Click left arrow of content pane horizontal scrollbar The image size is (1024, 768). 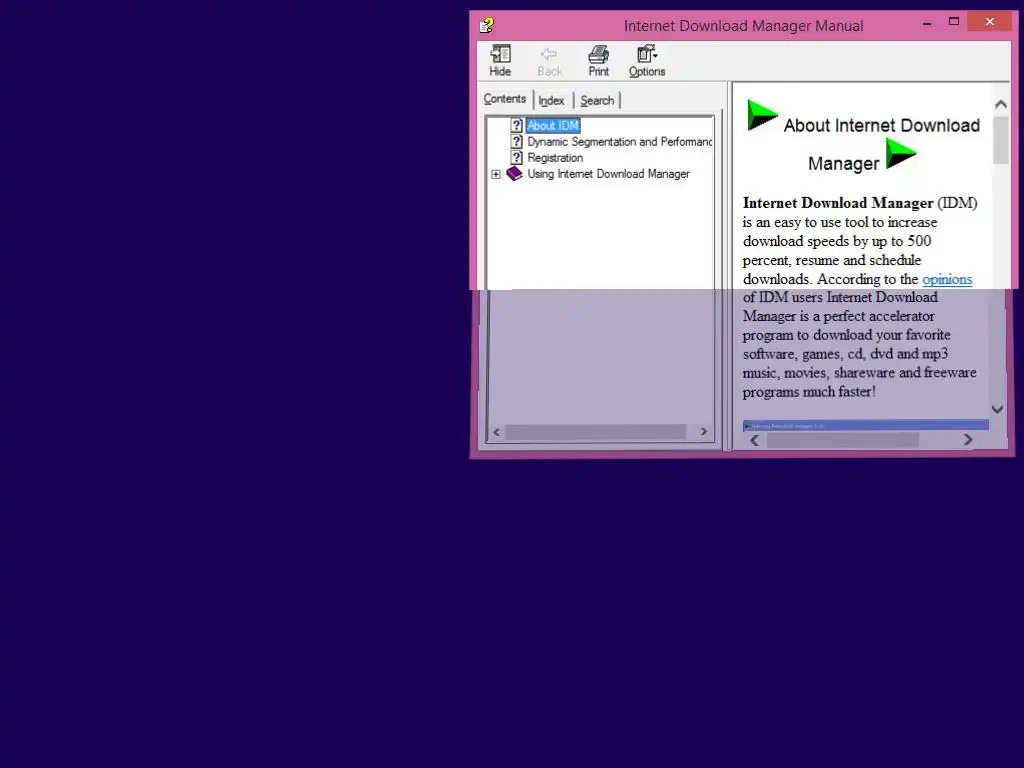(754, 440)
